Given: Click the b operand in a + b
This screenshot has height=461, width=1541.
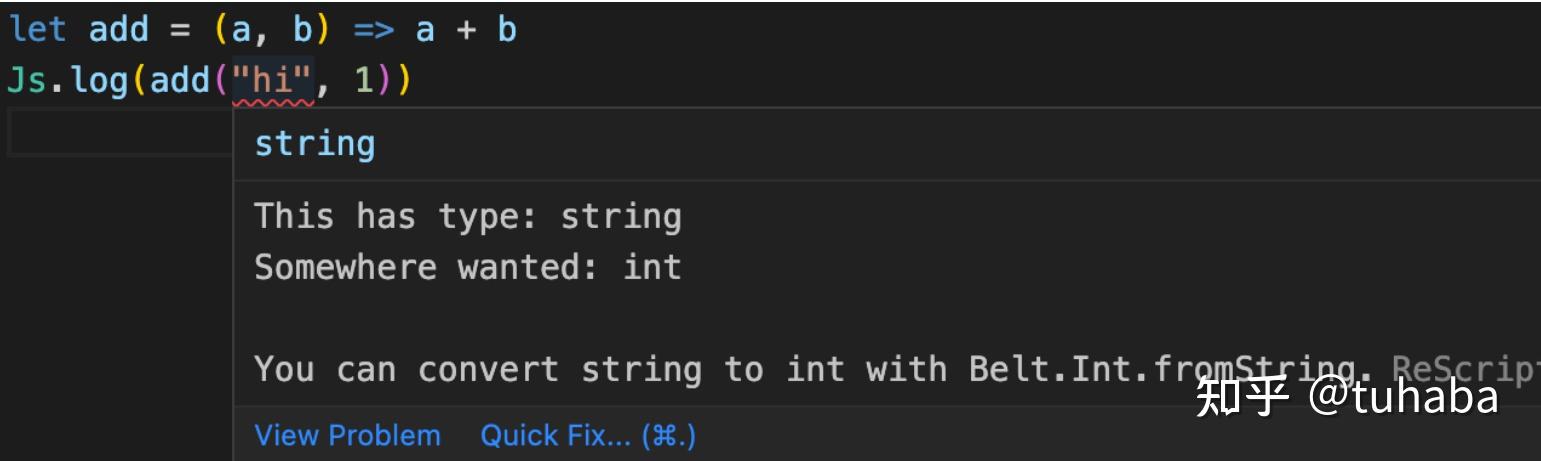Looking at the screenshot, I should pos(507,30).
